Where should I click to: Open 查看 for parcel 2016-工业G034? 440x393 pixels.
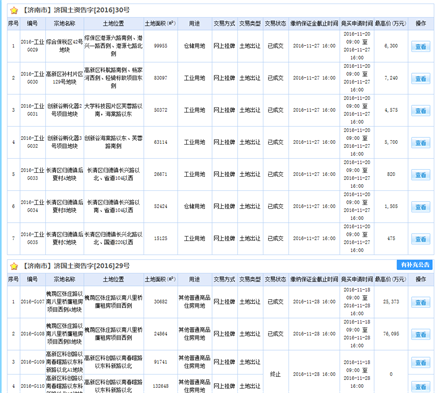420,207
